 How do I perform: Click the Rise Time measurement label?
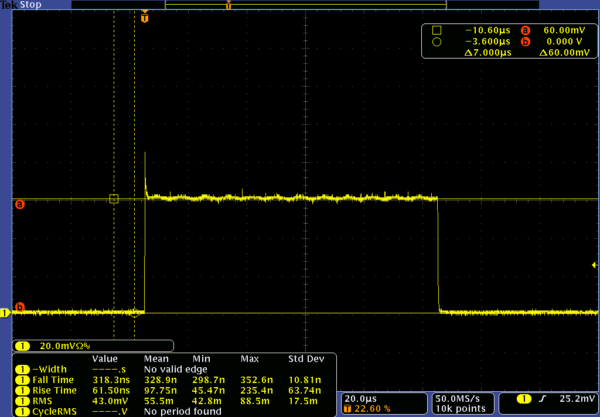coord(54,391)
